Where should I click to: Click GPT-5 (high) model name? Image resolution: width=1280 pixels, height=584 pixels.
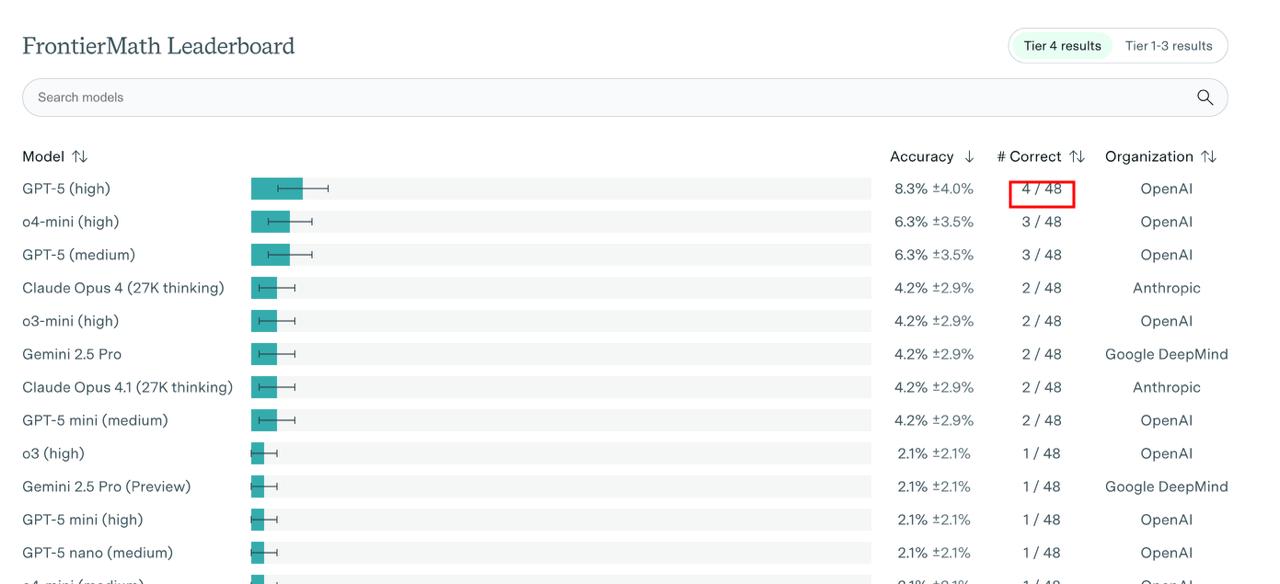tap(66, 189)
